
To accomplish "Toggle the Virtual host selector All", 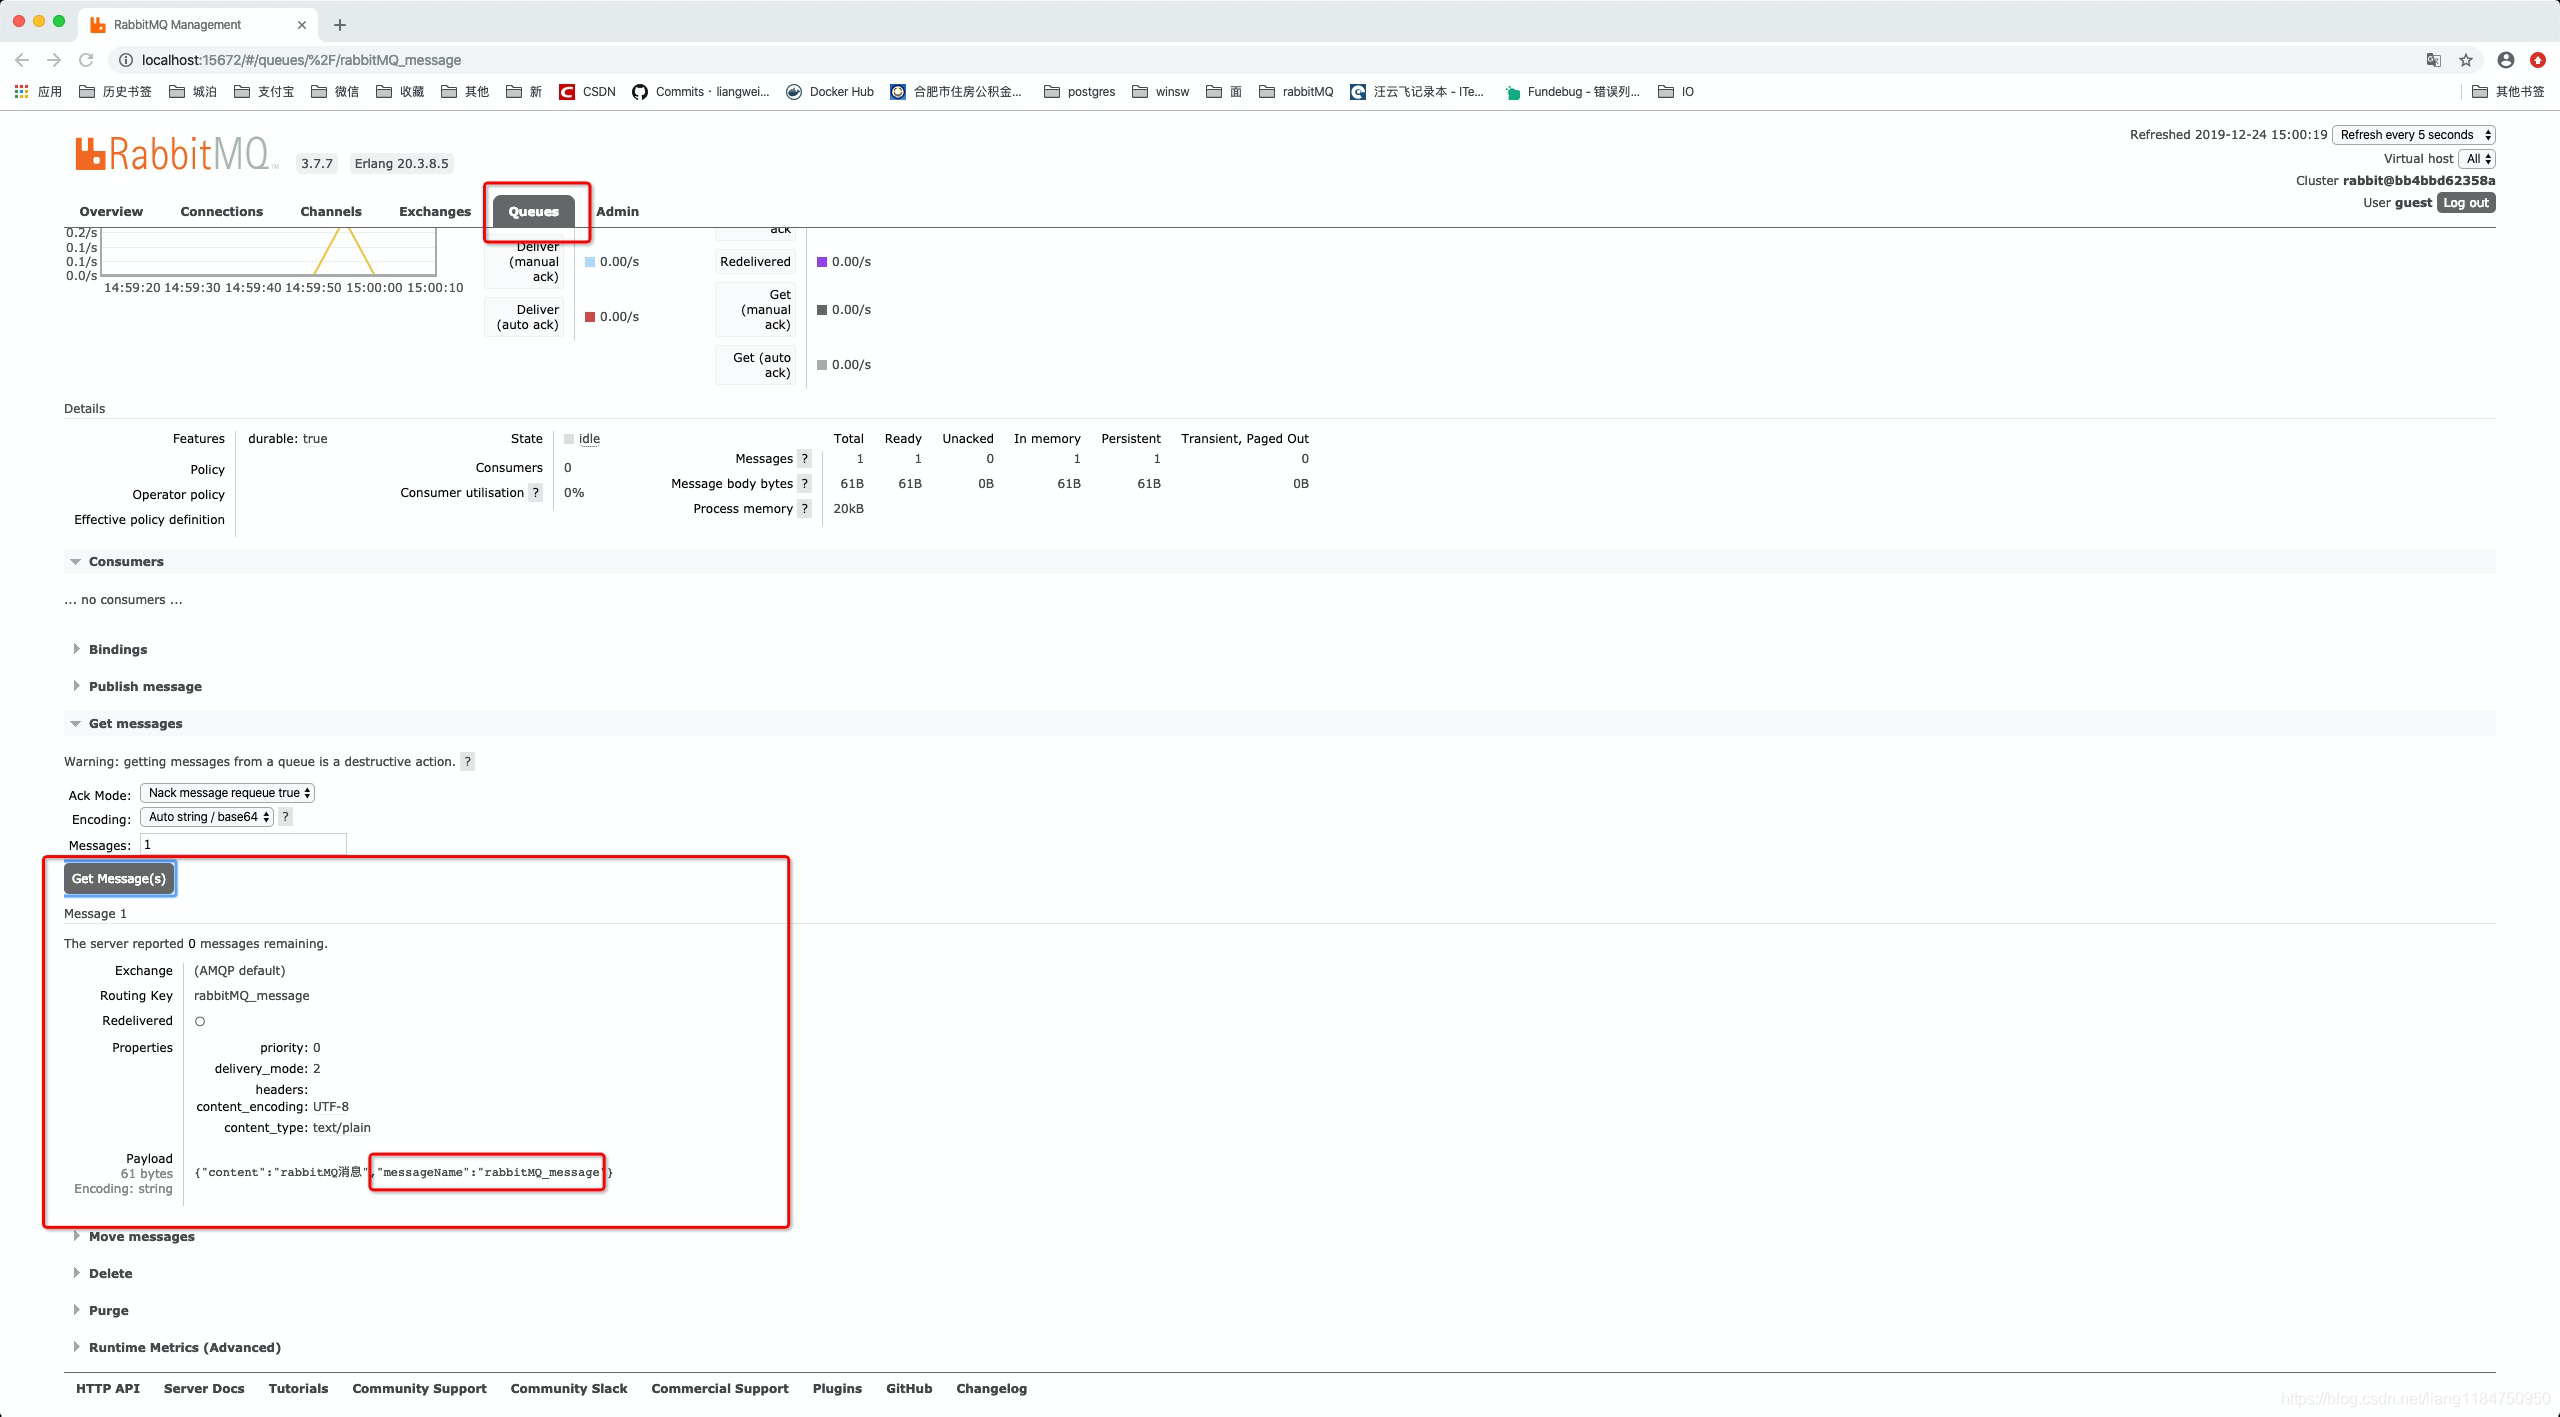I will 2474,157.
